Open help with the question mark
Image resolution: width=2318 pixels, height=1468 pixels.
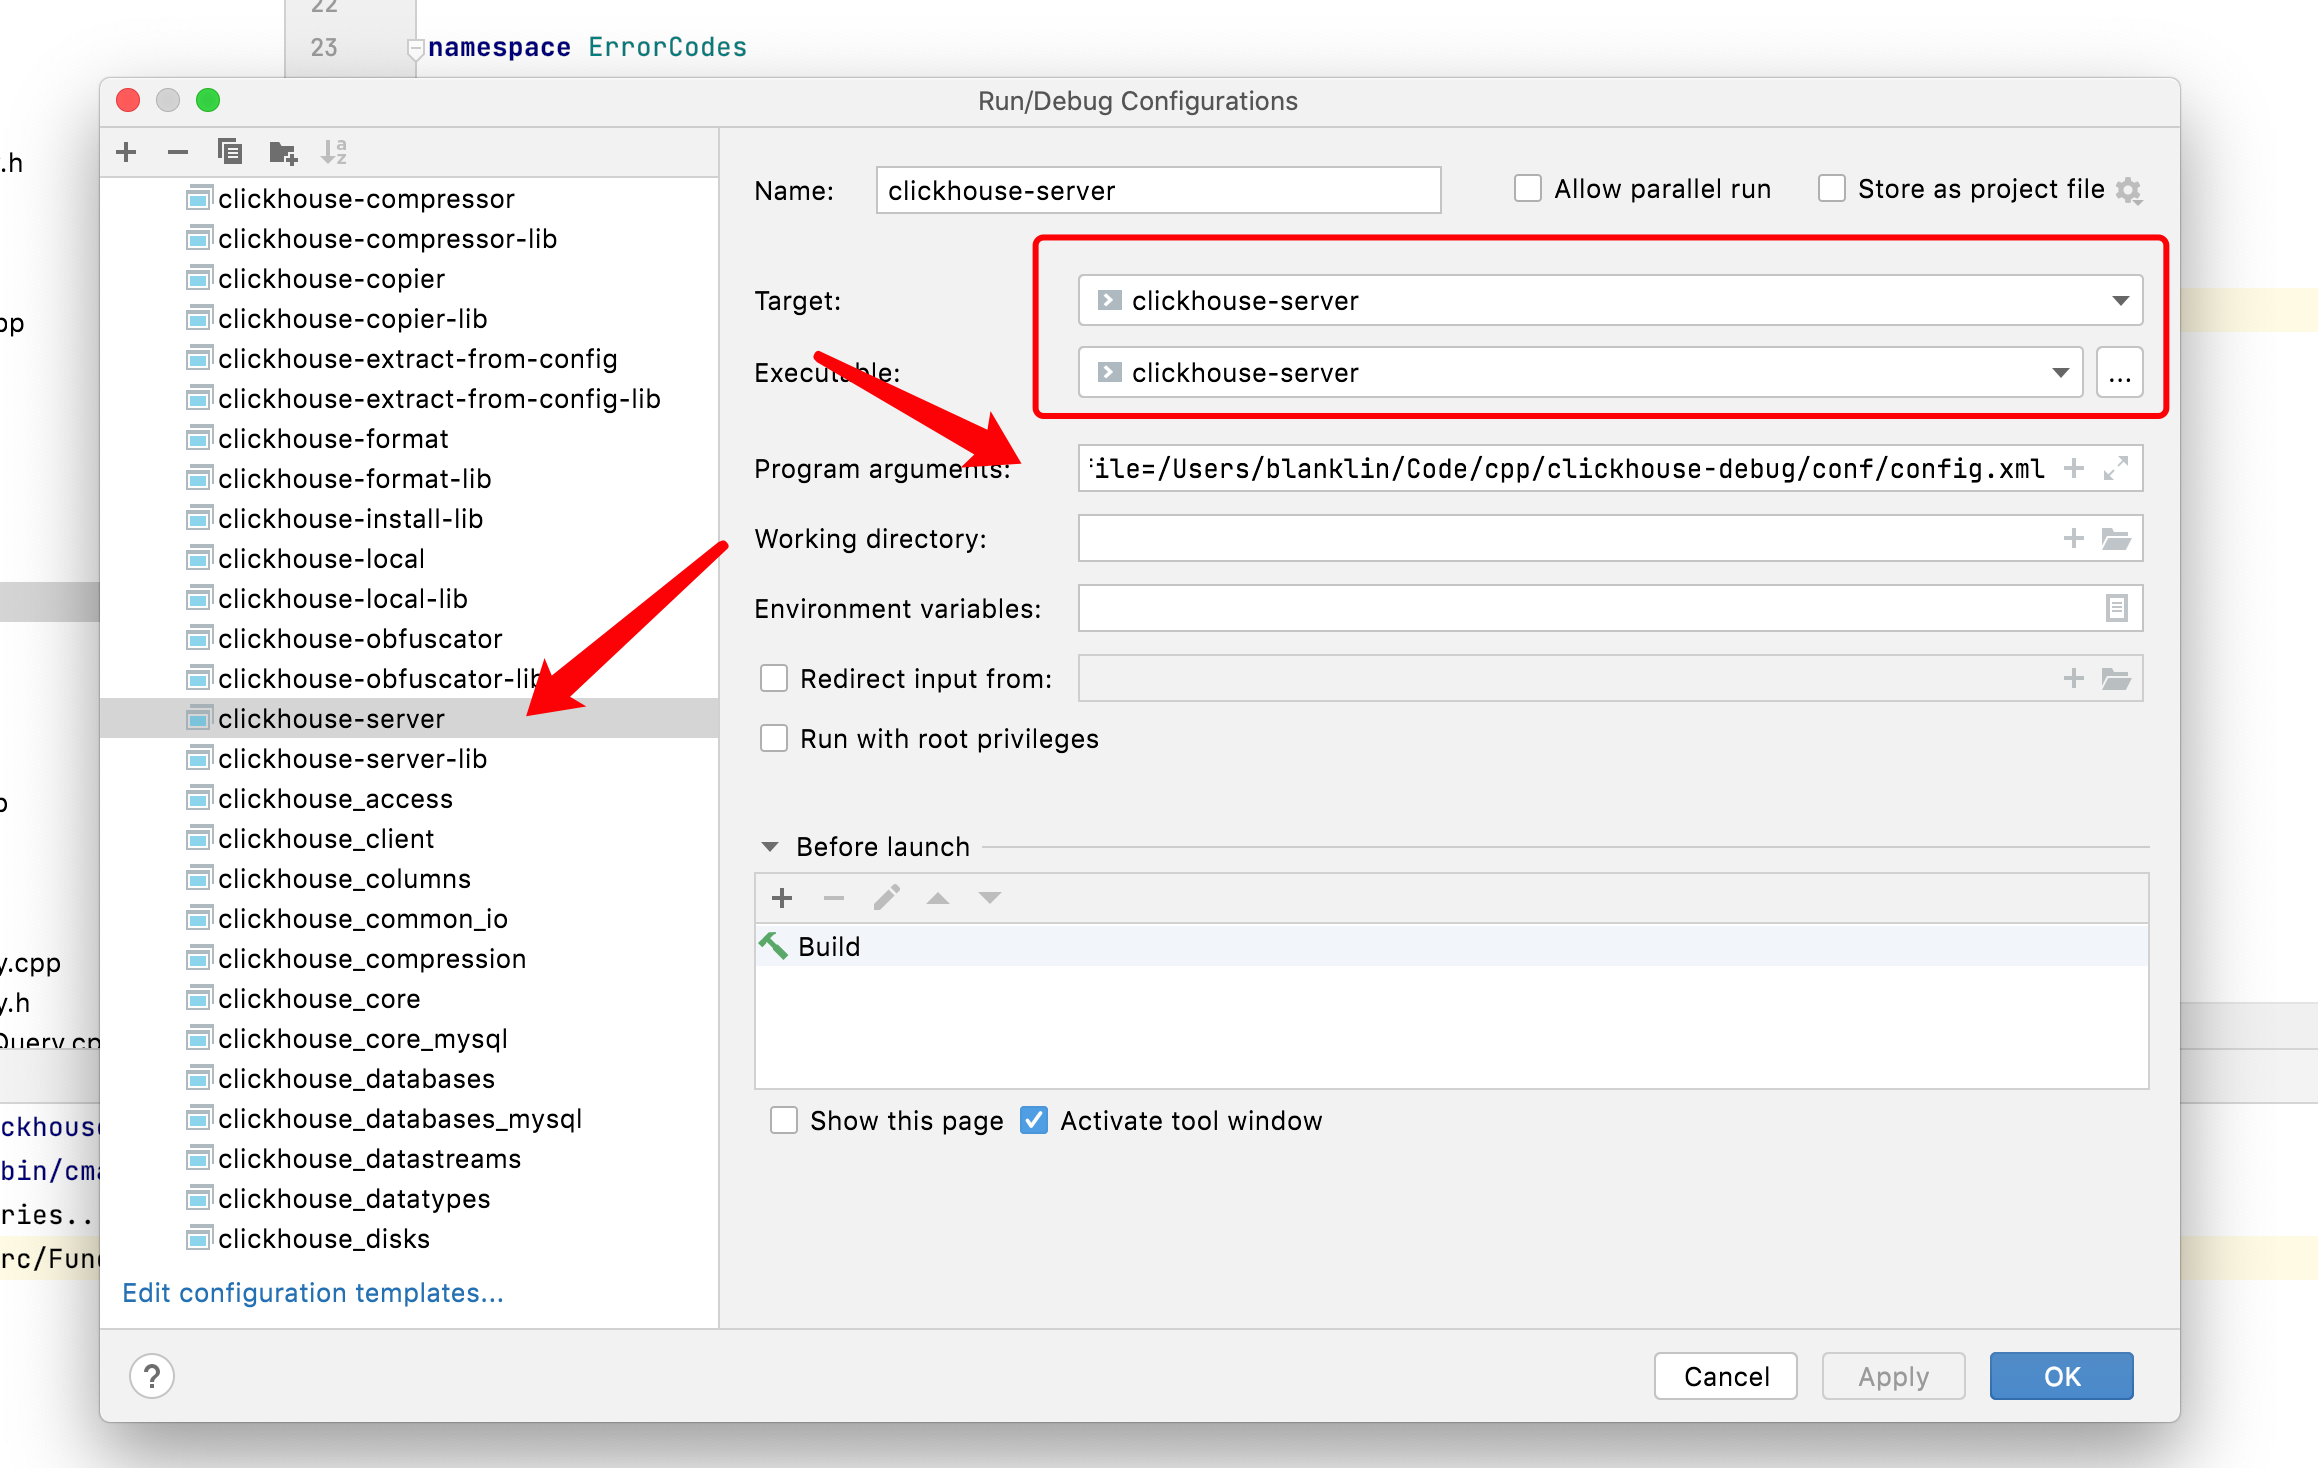[x=152, y=1376]
